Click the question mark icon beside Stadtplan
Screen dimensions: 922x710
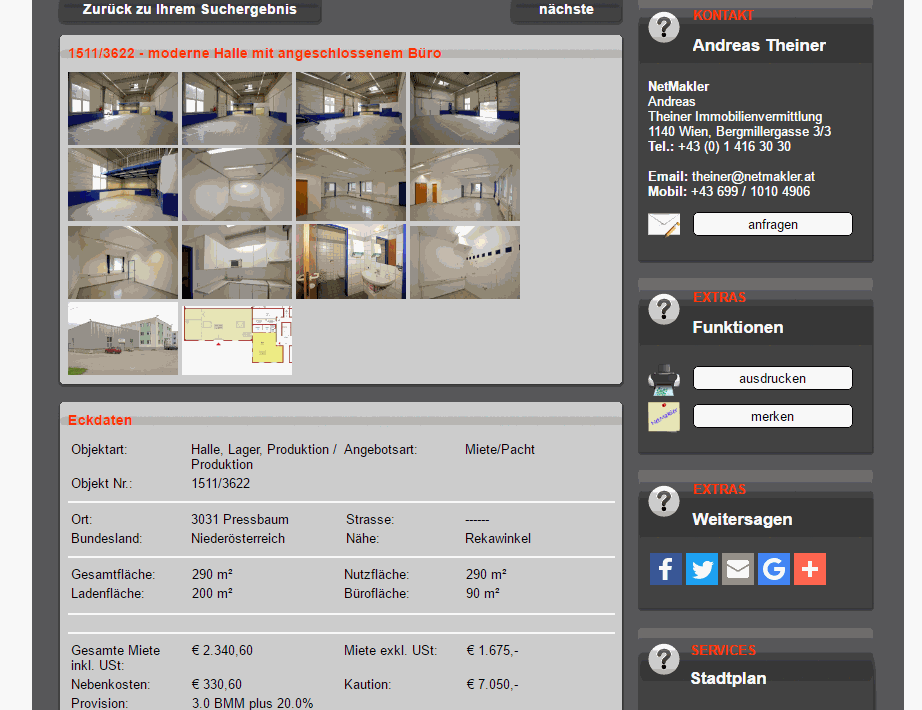pyautogui.click(x=663, y=660)
